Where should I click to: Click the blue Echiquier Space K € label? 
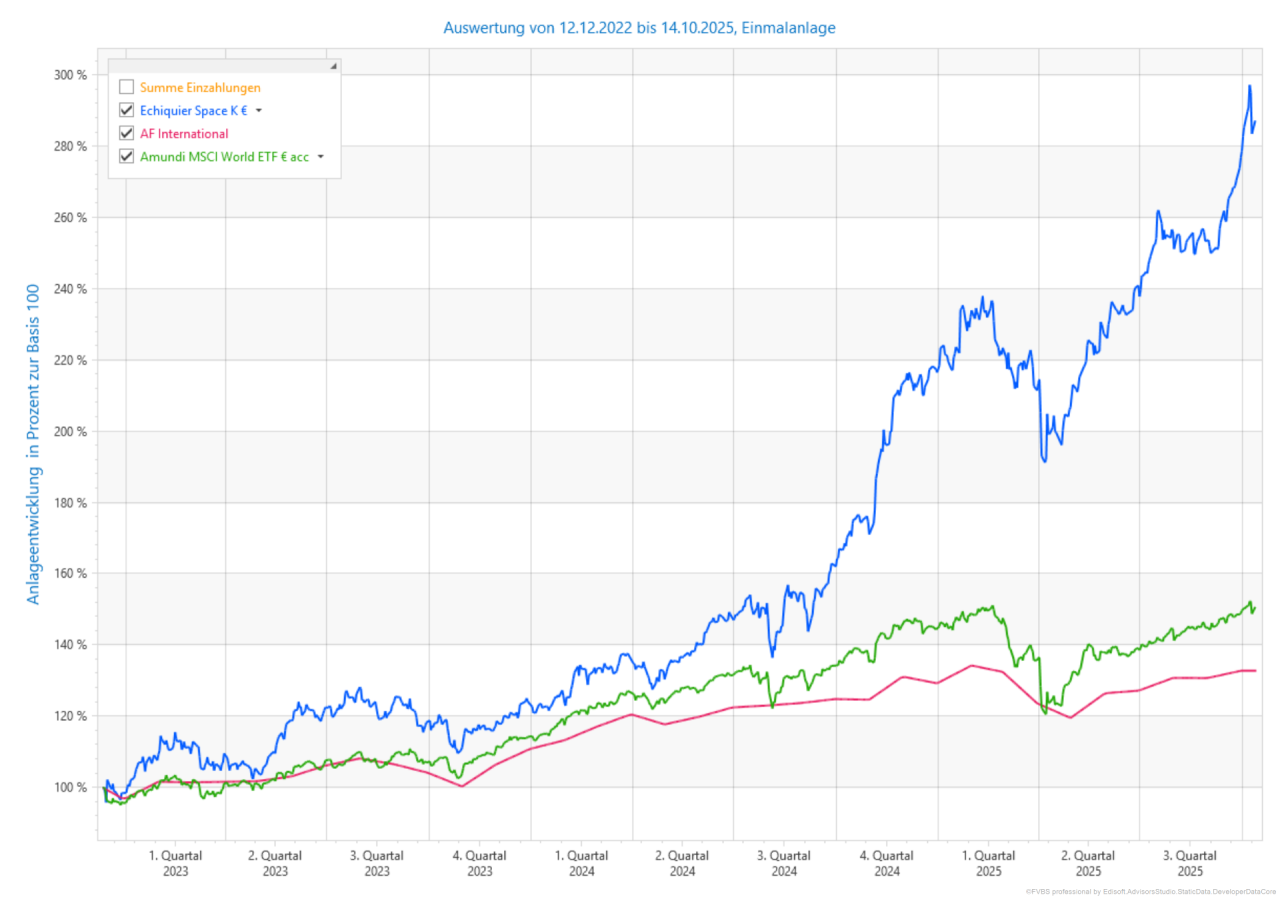coord(193,110)
